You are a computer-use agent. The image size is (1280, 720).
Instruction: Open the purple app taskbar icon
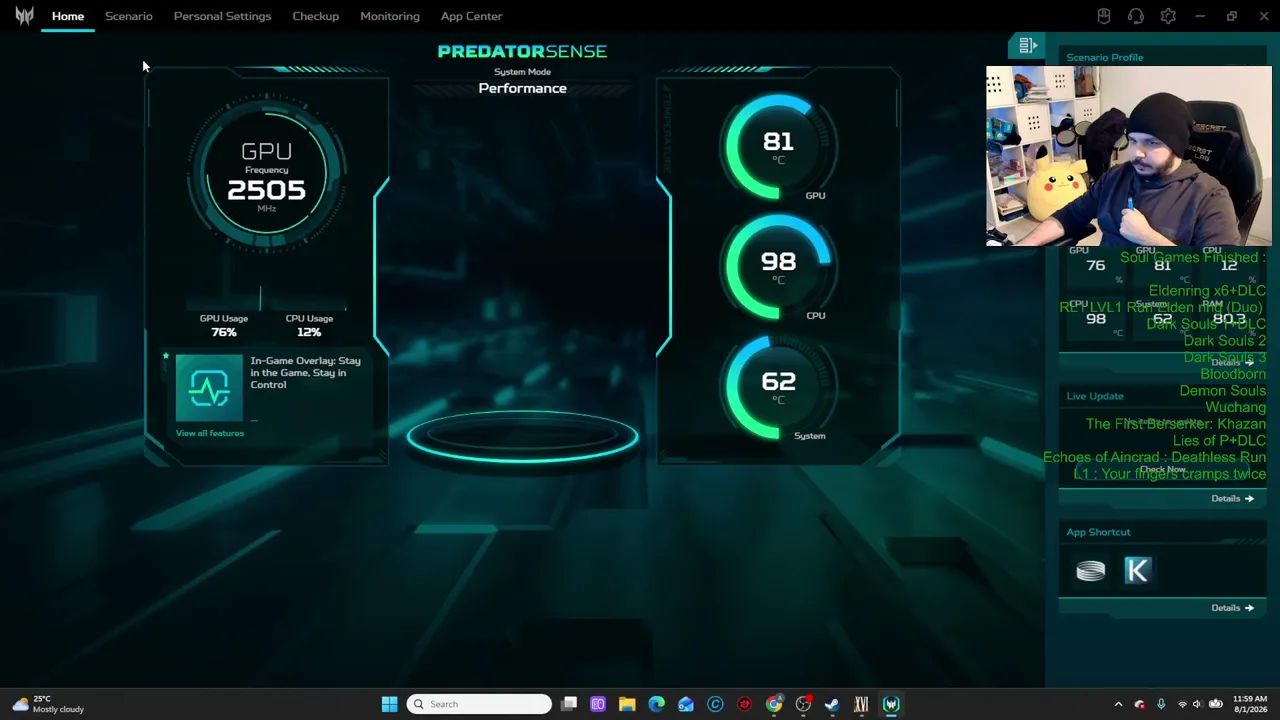tap(598, 704)
